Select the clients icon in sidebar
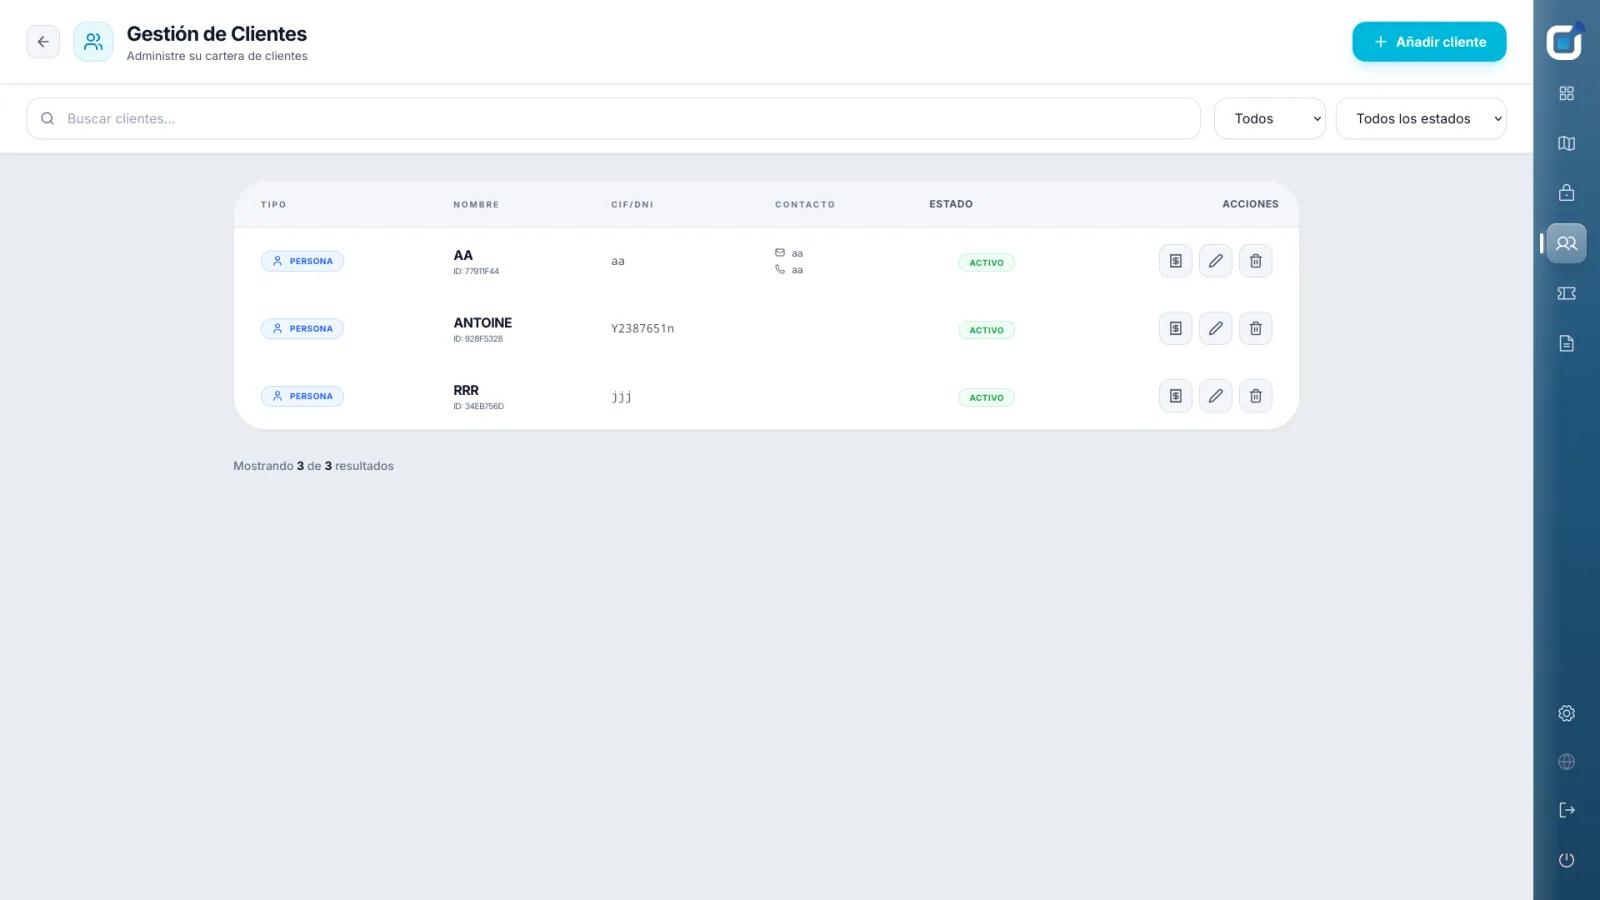Image resolution: width=1600 pixels, height=900 pixels. (1567, 243)
